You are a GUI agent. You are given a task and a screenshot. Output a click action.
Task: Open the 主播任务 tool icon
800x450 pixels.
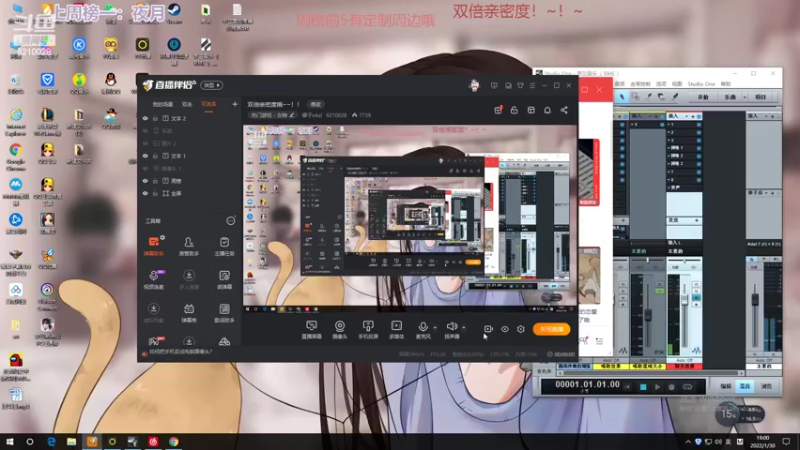[224, 246]
